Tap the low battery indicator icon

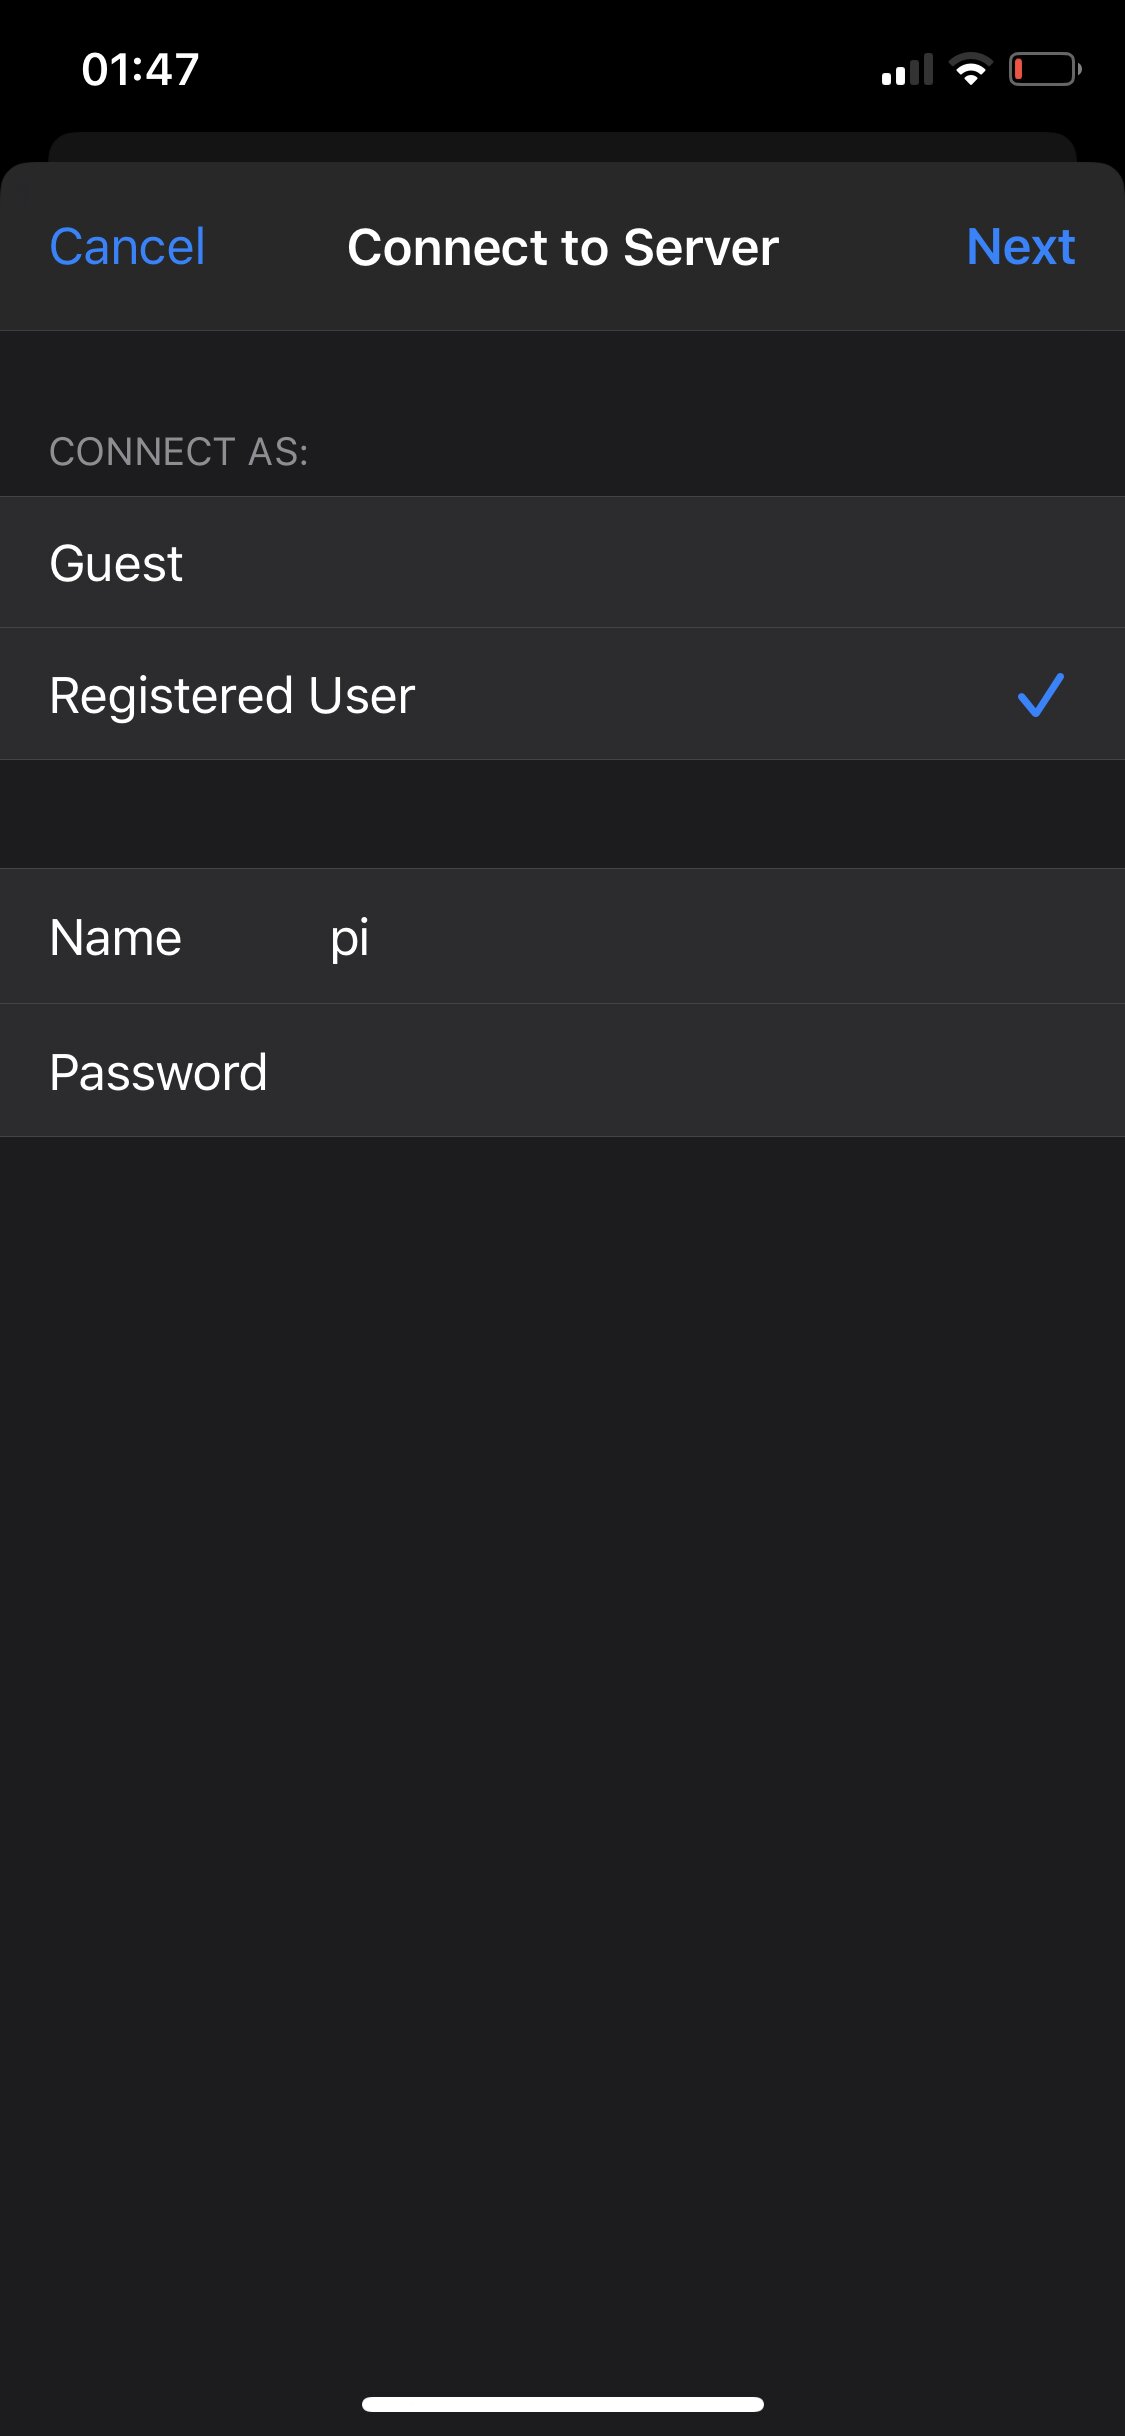pyautogui.click(x=1045, y=69)
